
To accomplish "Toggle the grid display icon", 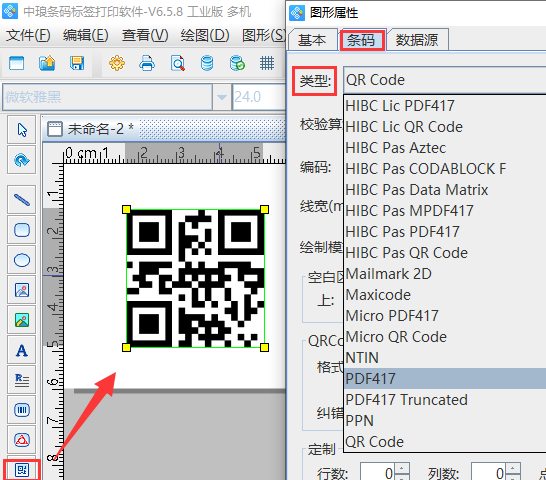I will [267, 63].
